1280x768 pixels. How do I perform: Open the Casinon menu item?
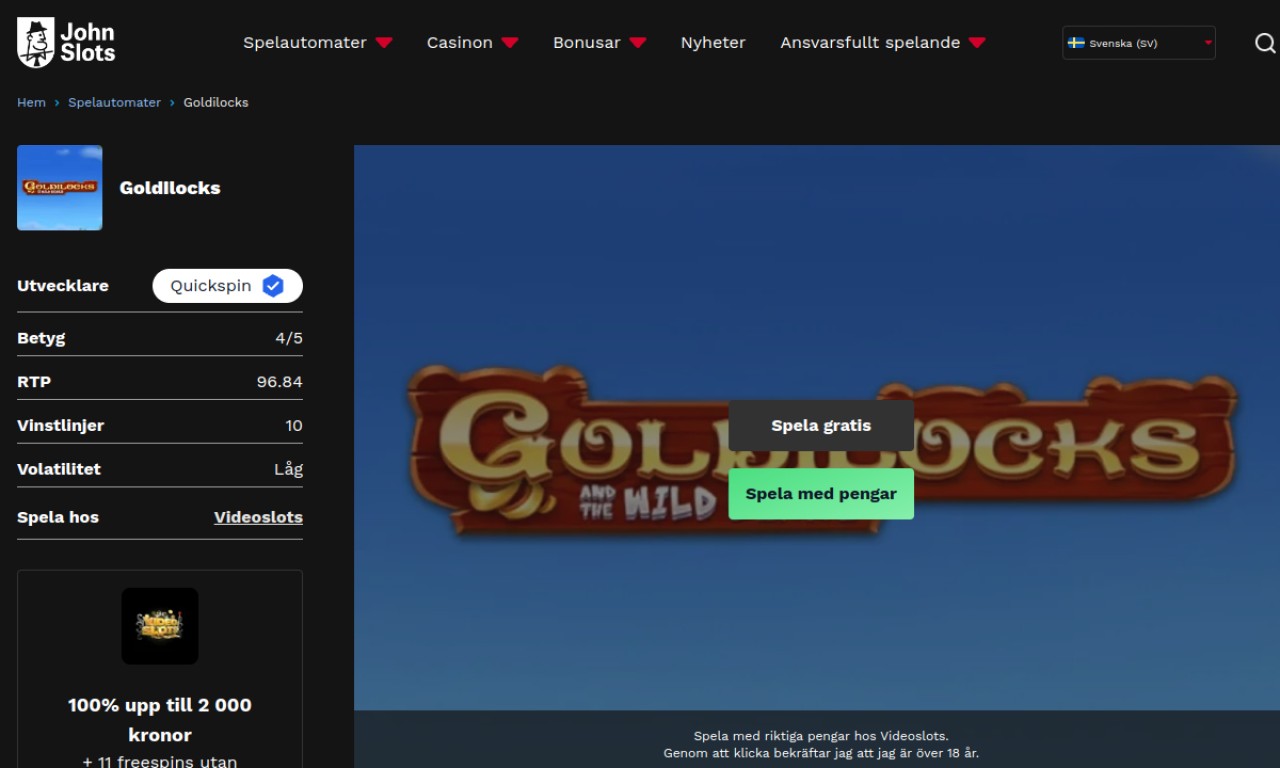click(459, 43)
